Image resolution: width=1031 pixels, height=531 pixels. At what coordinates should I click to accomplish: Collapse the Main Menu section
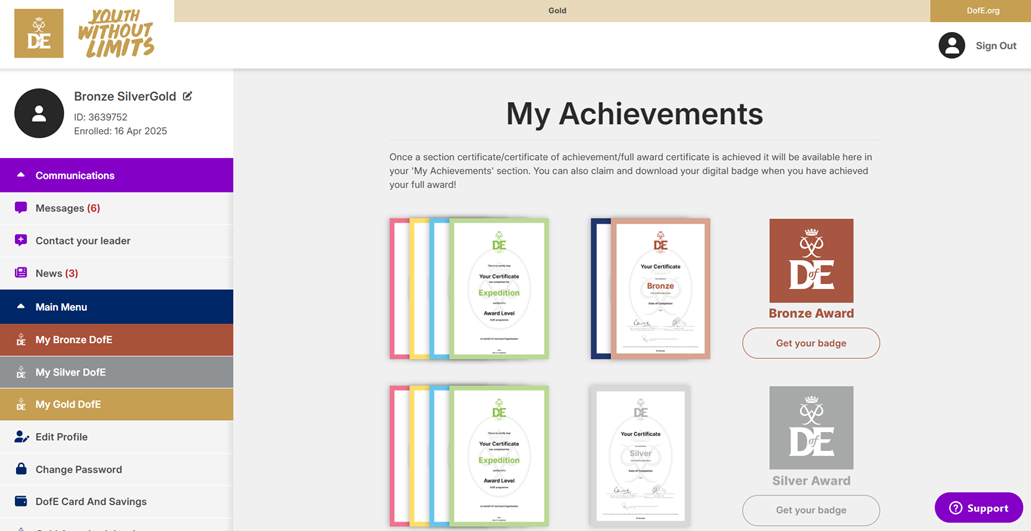pyautogui.click(x=21, y=307)
